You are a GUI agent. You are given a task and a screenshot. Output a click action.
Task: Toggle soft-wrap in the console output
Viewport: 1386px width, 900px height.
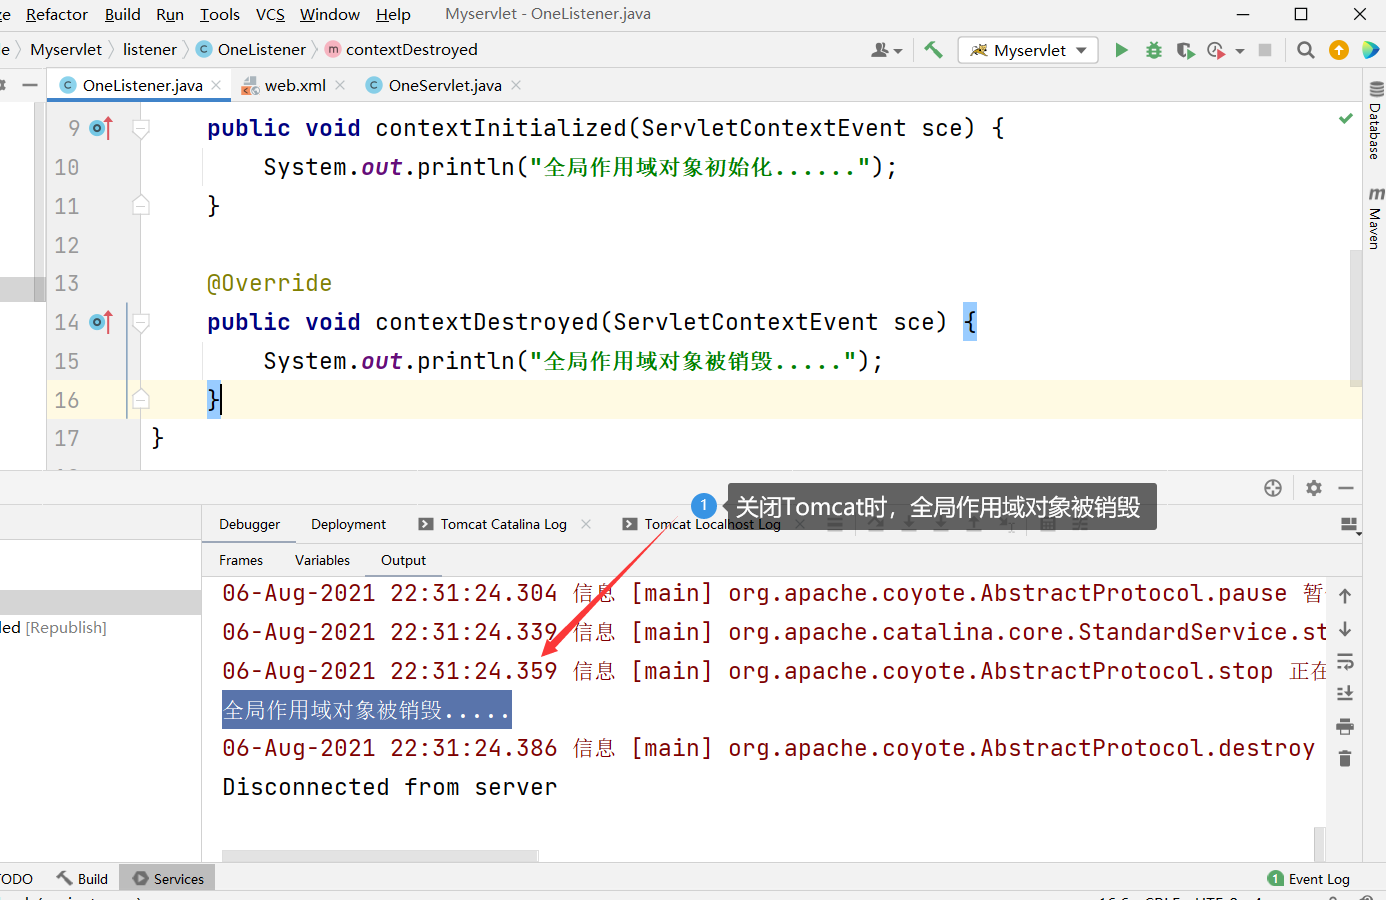[1347, 662]
